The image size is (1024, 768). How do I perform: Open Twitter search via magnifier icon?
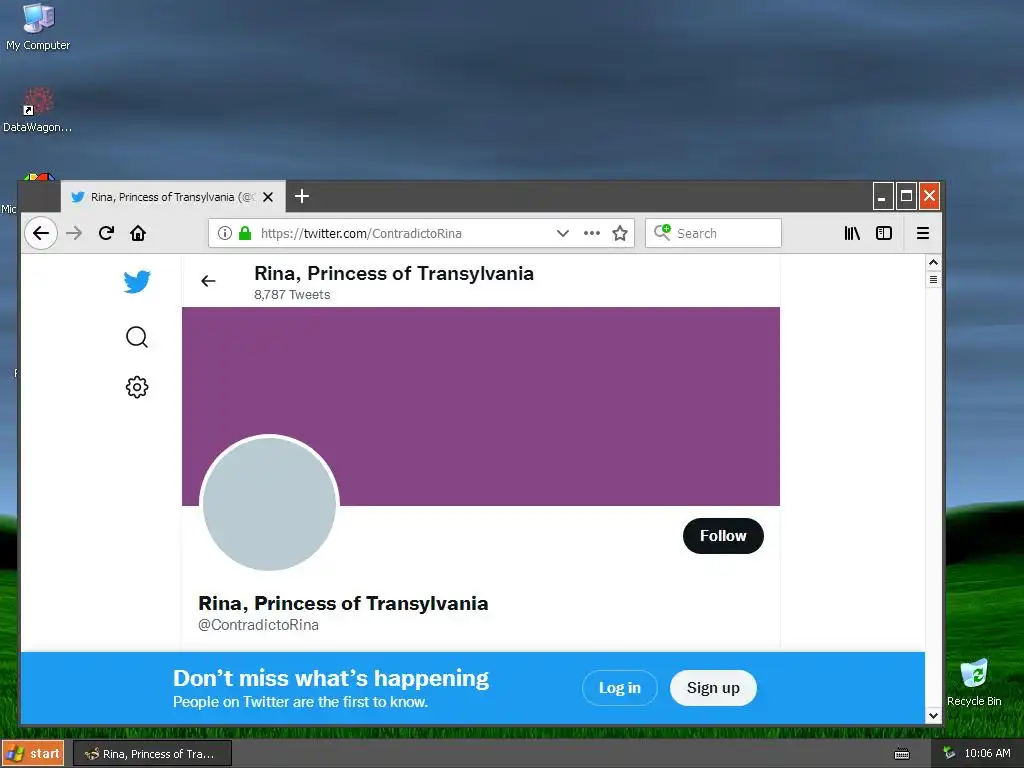pos(136,337)
